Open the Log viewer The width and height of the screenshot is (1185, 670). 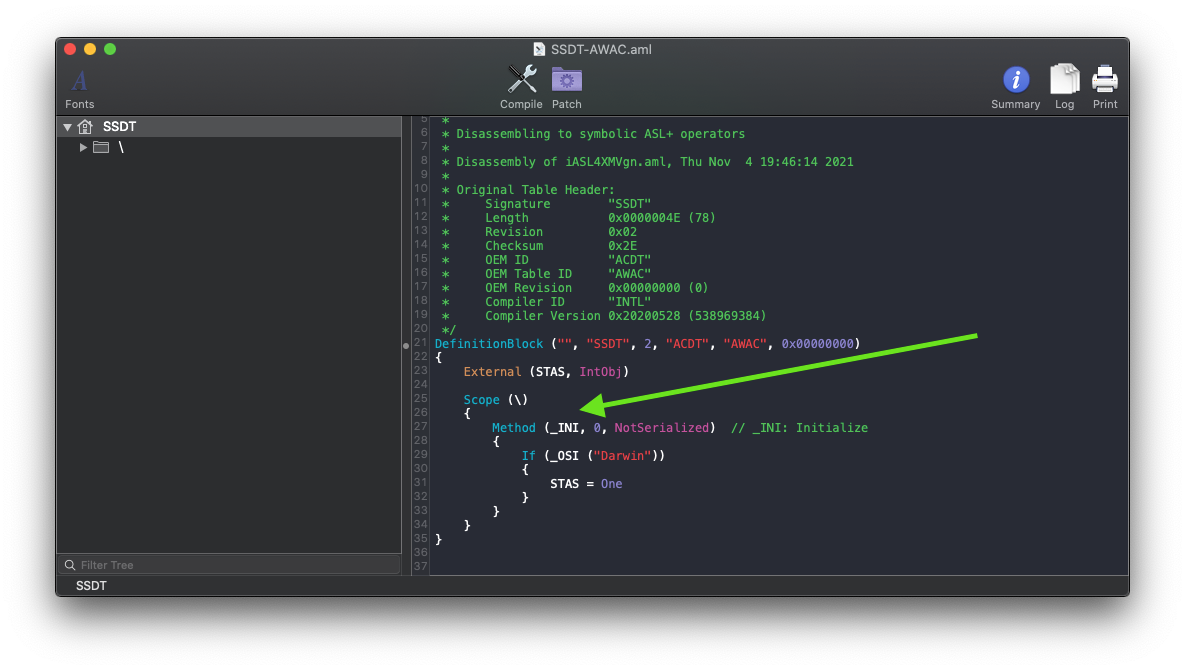click(x=1065, y=79)
